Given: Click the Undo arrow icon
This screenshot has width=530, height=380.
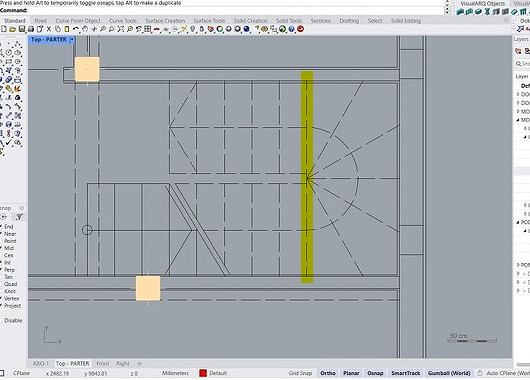Looking at the screenshot, I should click(76, 29).
